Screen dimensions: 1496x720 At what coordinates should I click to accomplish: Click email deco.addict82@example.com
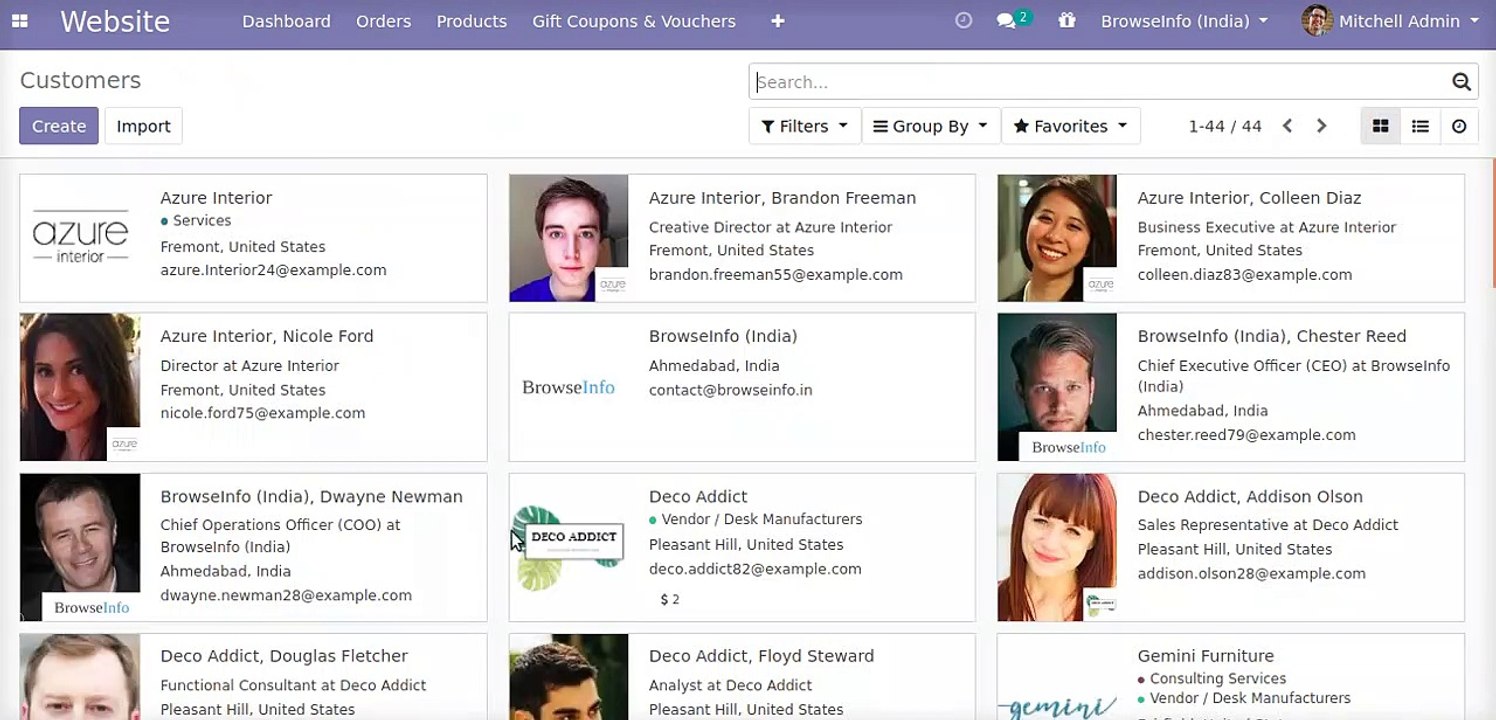755,569
